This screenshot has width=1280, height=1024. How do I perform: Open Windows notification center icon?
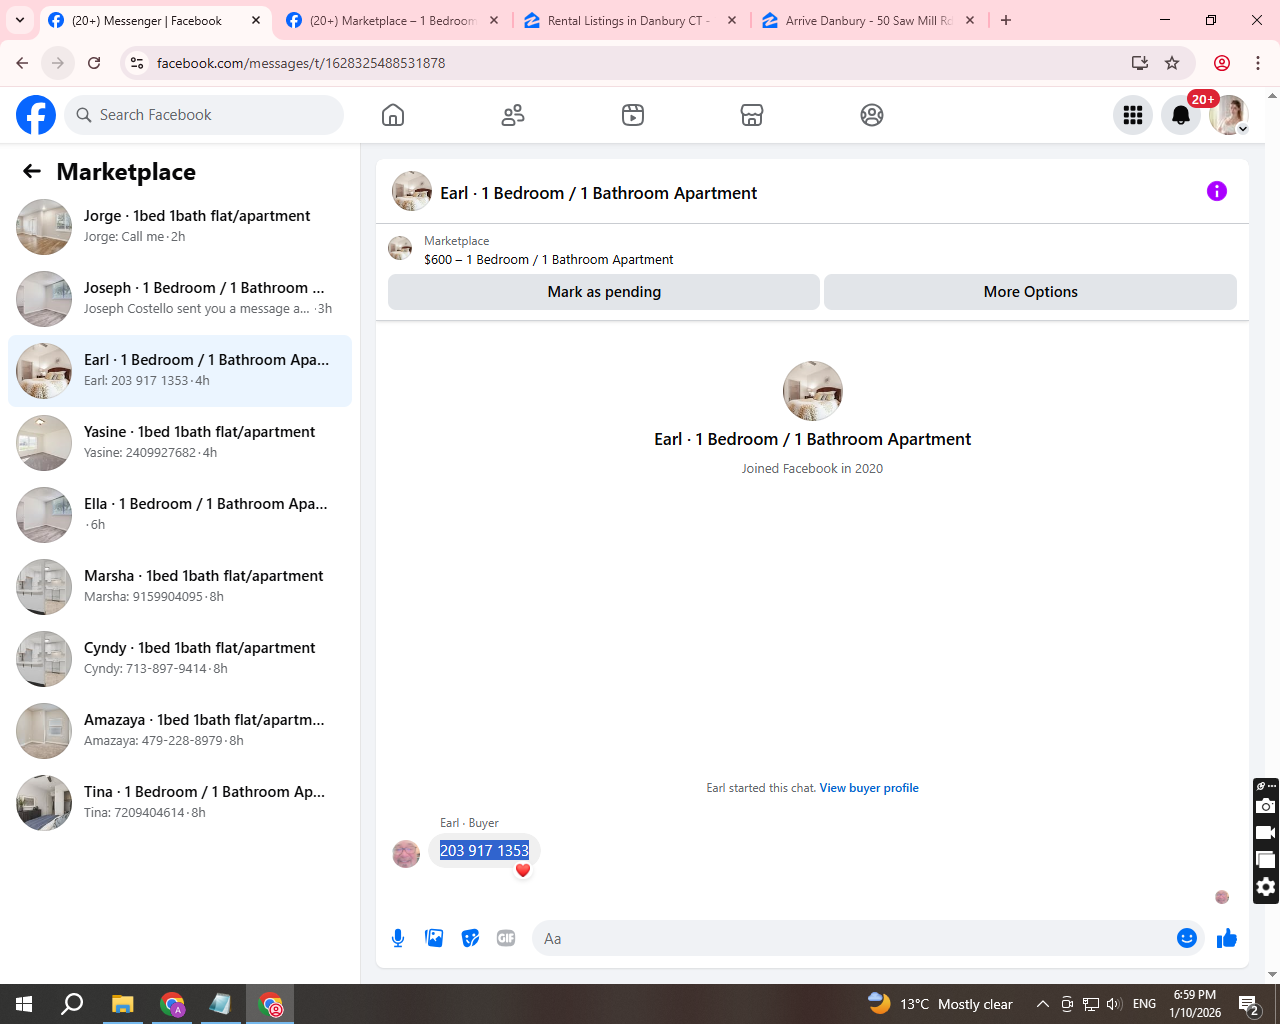pyautogui.click(x=1248, y=1004)
